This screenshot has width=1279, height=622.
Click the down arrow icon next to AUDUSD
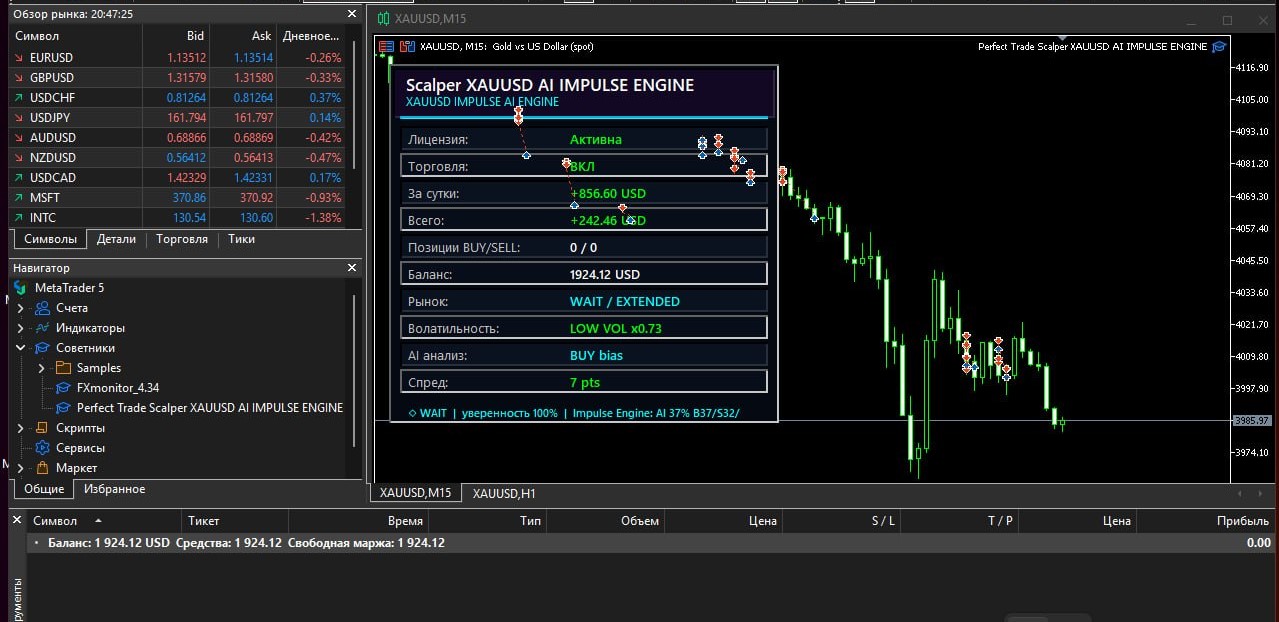(x=19, y=138)
